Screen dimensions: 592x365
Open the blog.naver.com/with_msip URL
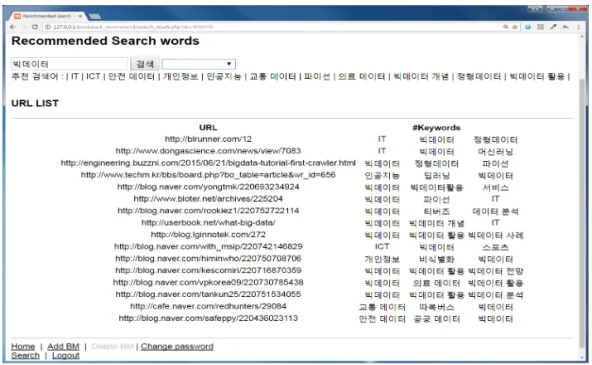tap(208, 246)
